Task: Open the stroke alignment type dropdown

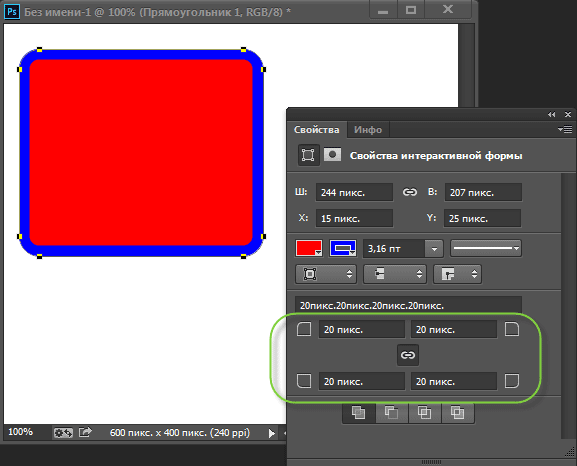Action: coord(326,274)
